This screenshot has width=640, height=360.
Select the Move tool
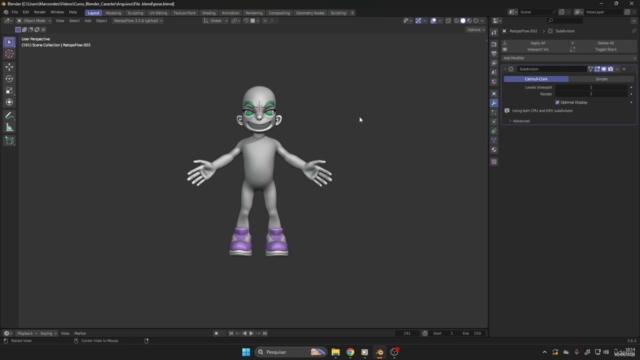pos(9,67)
